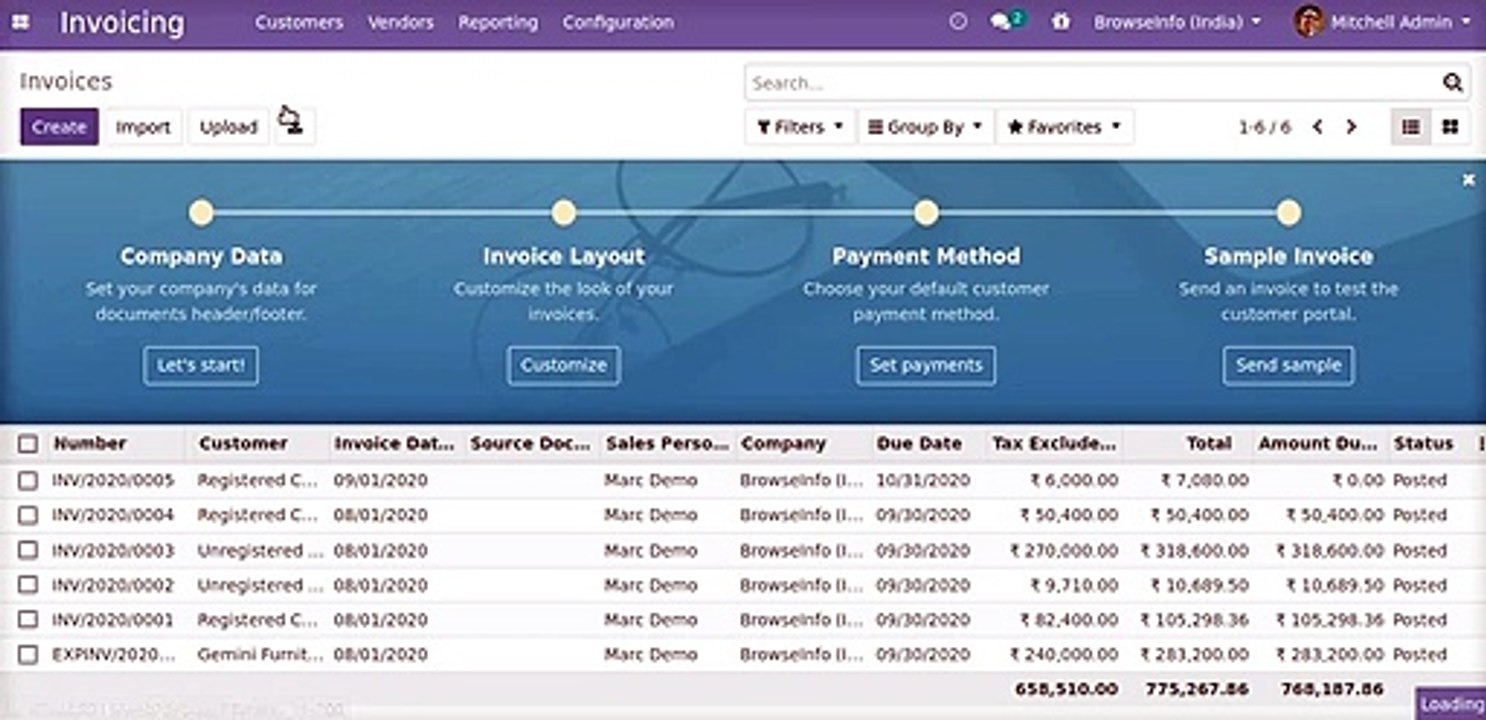Click the 10/31/2020 due date cell
The height and width of the screenshot is (720, 1486).
[922, 481]
